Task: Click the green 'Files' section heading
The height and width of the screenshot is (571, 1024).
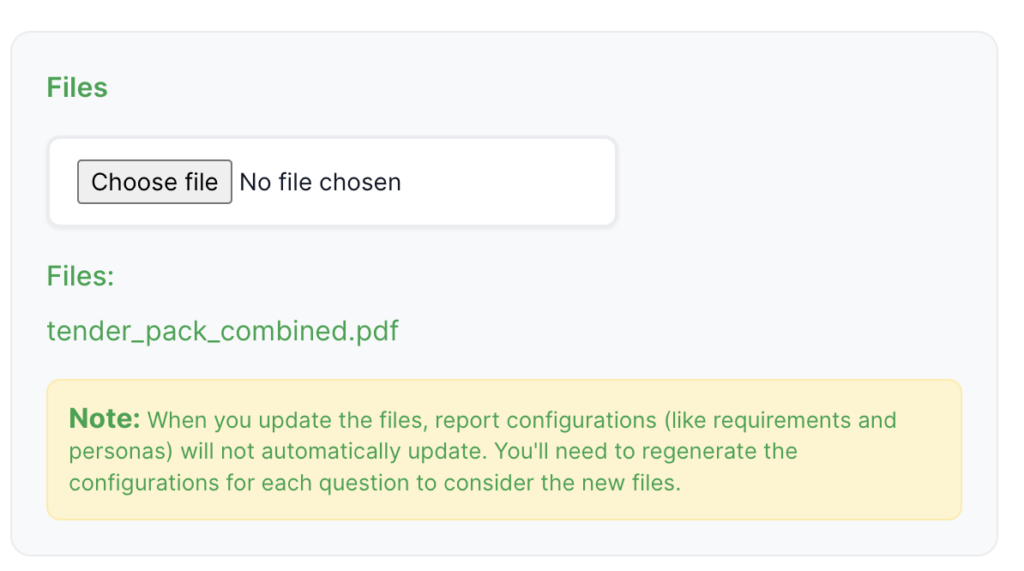Action: [77, 88]
